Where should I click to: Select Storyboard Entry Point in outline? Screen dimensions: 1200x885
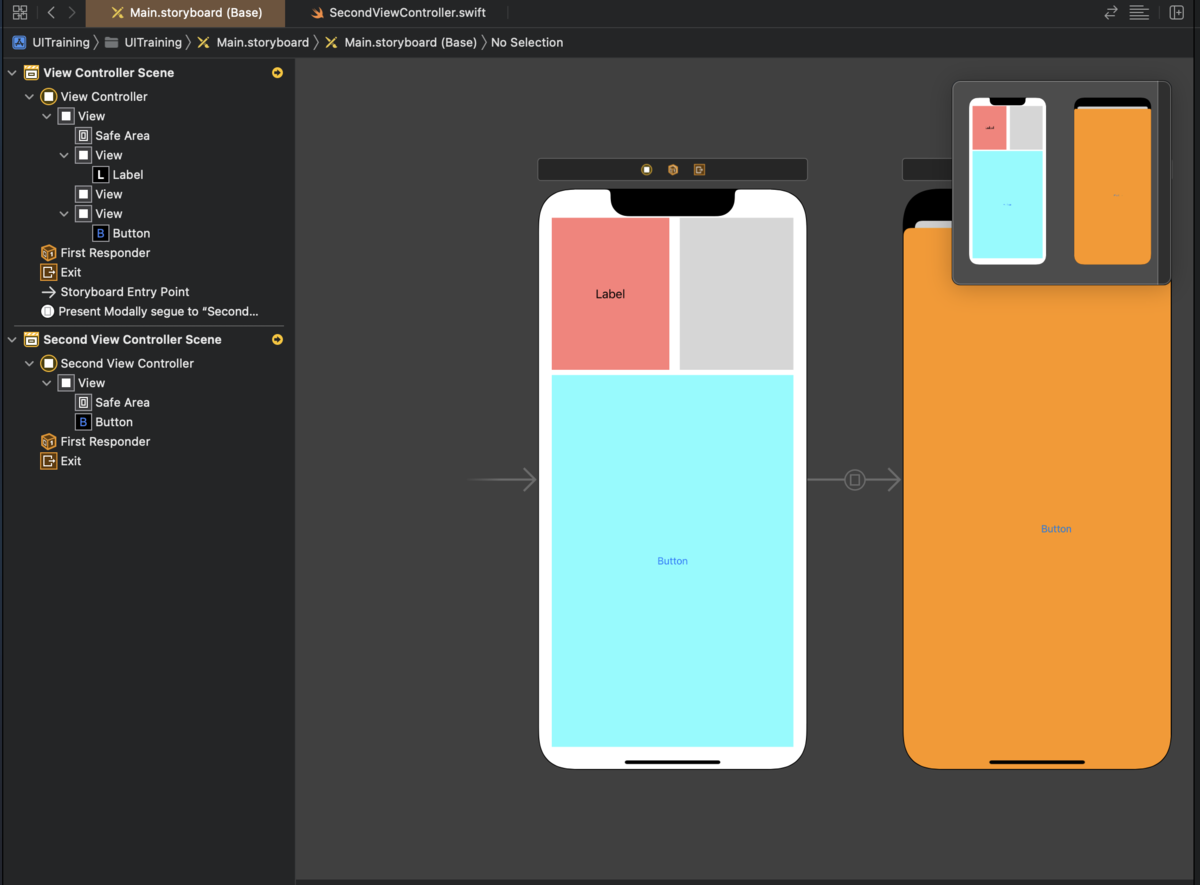[x=124, y=292]
